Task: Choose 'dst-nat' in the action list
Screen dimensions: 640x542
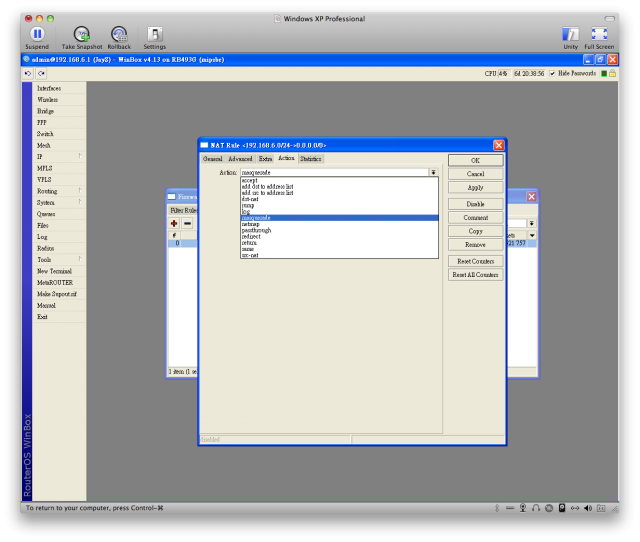Action: [340, 199]
